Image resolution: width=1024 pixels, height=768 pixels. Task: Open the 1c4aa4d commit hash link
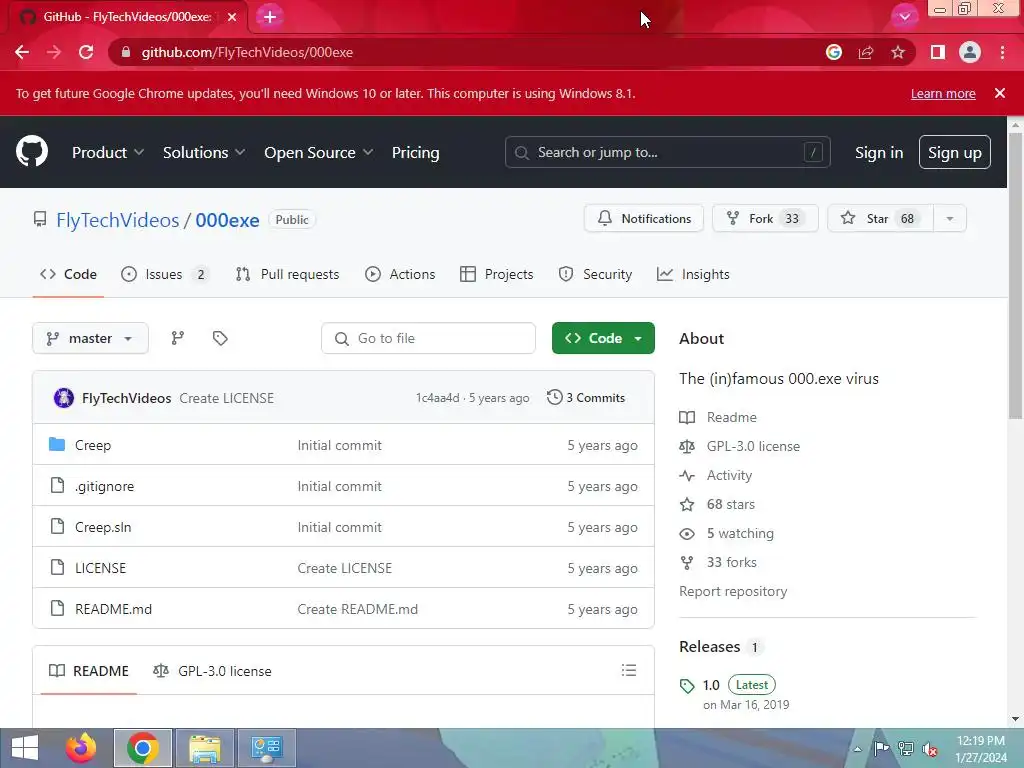pyautogui.click(x=438, y=398)
